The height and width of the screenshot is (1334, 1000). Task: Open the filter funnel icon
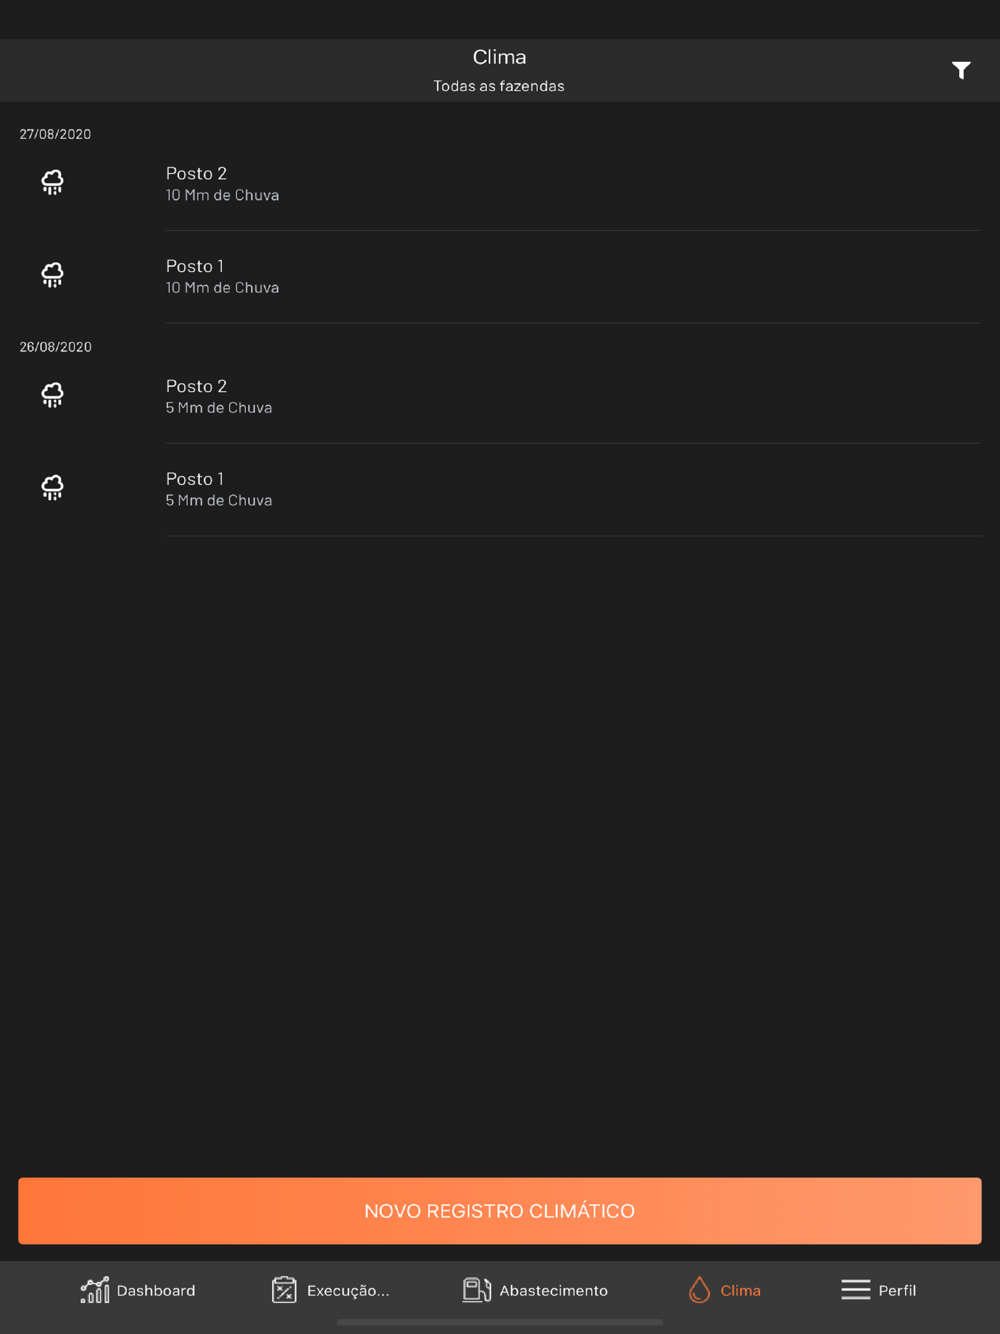click(x=961, y=70)
